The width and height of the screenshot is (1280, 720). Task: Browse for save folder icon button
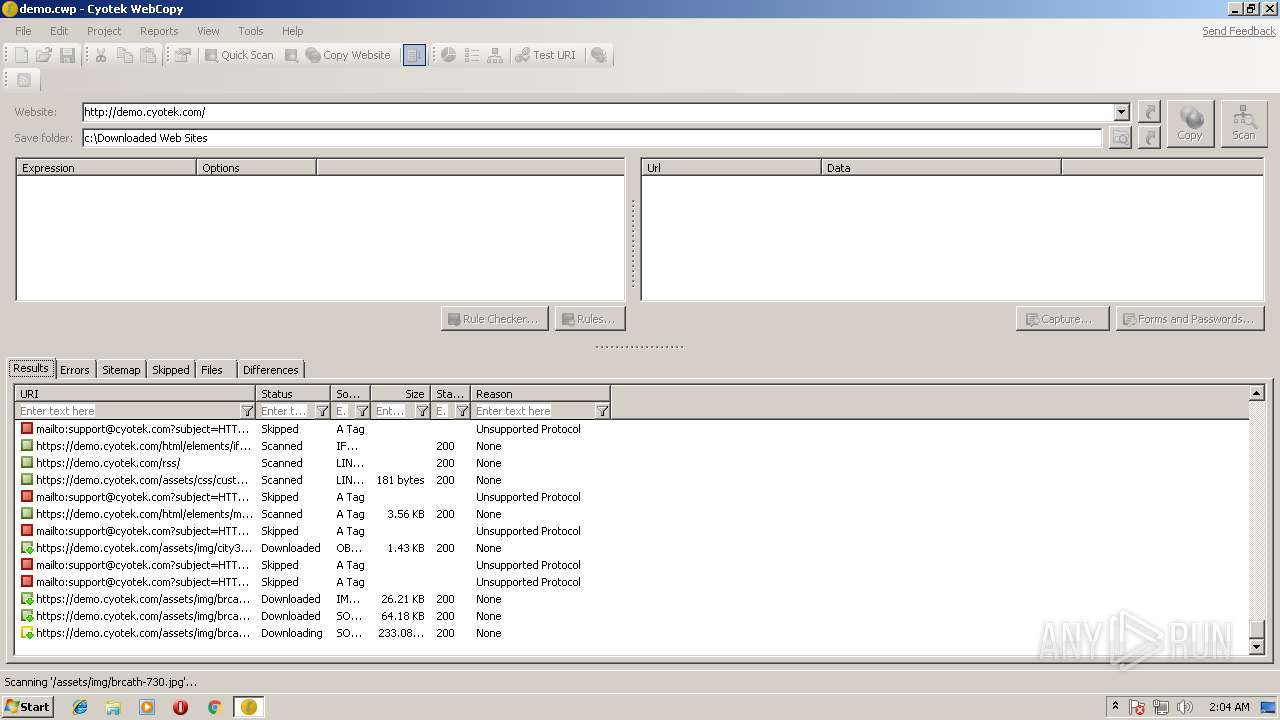[1120, 138]
